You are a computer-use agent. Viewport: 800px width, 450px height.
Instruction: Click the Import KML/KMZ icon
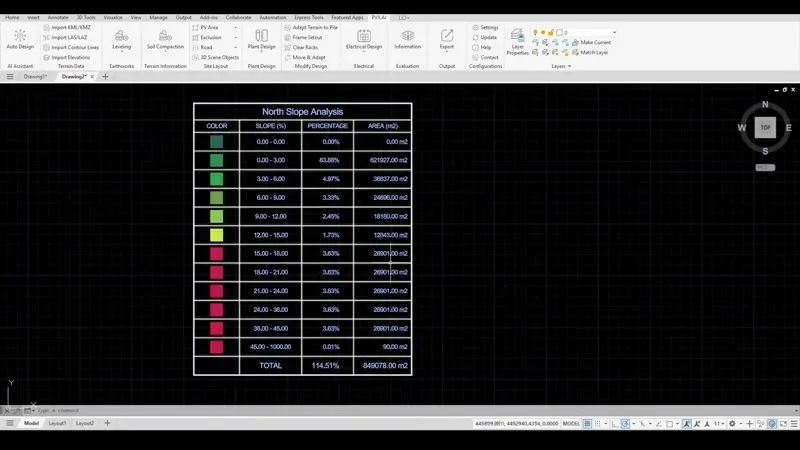[x=46, y=28]
